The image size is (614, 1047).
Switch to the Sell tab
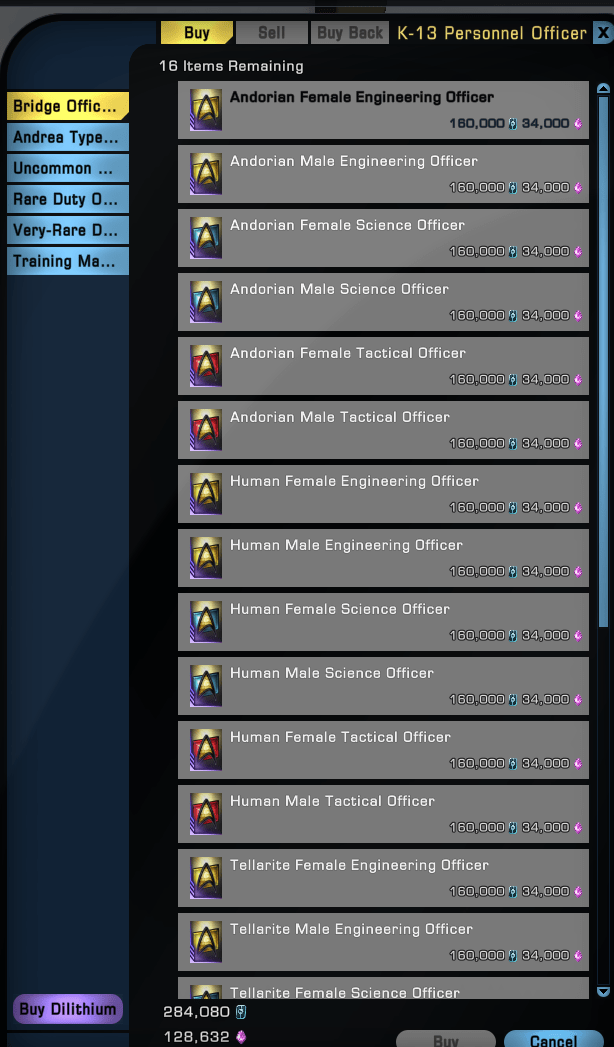click(272, 33)
